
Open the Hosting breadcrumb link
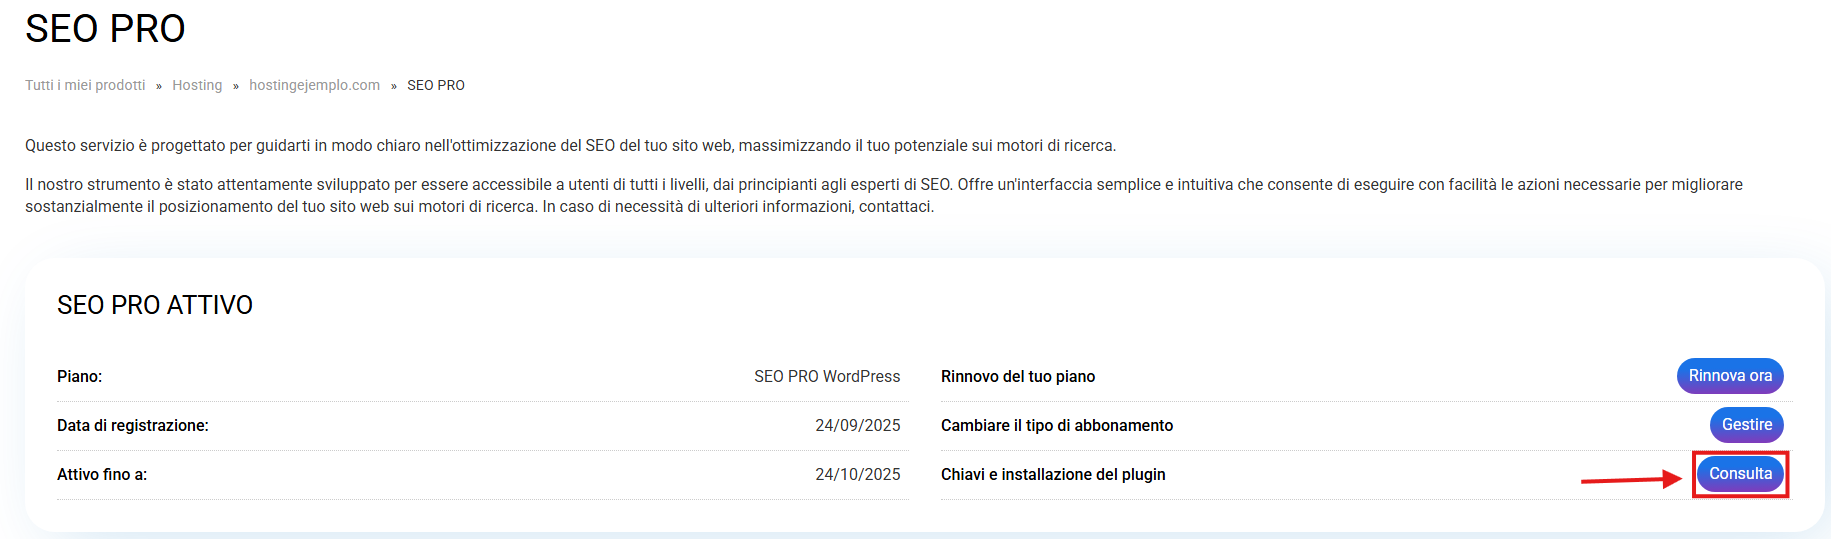pyautogui.click(x=197, y=85)
